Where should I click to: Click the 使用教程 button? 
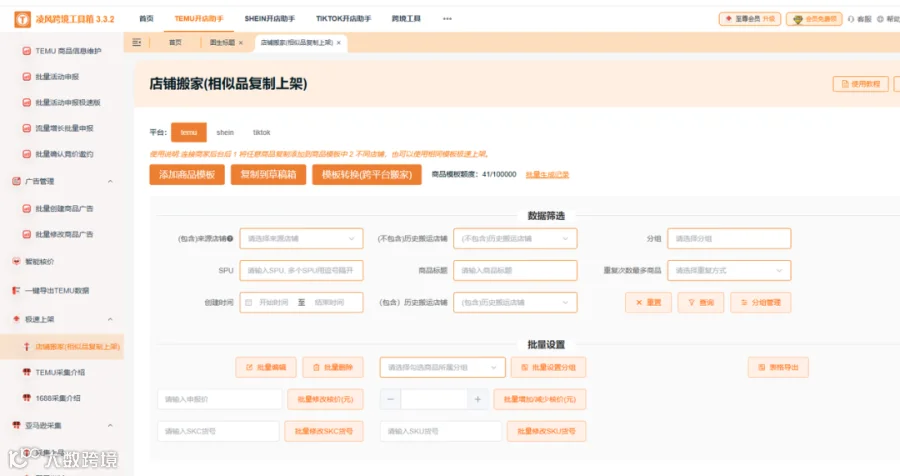click(x=860, y=84)
